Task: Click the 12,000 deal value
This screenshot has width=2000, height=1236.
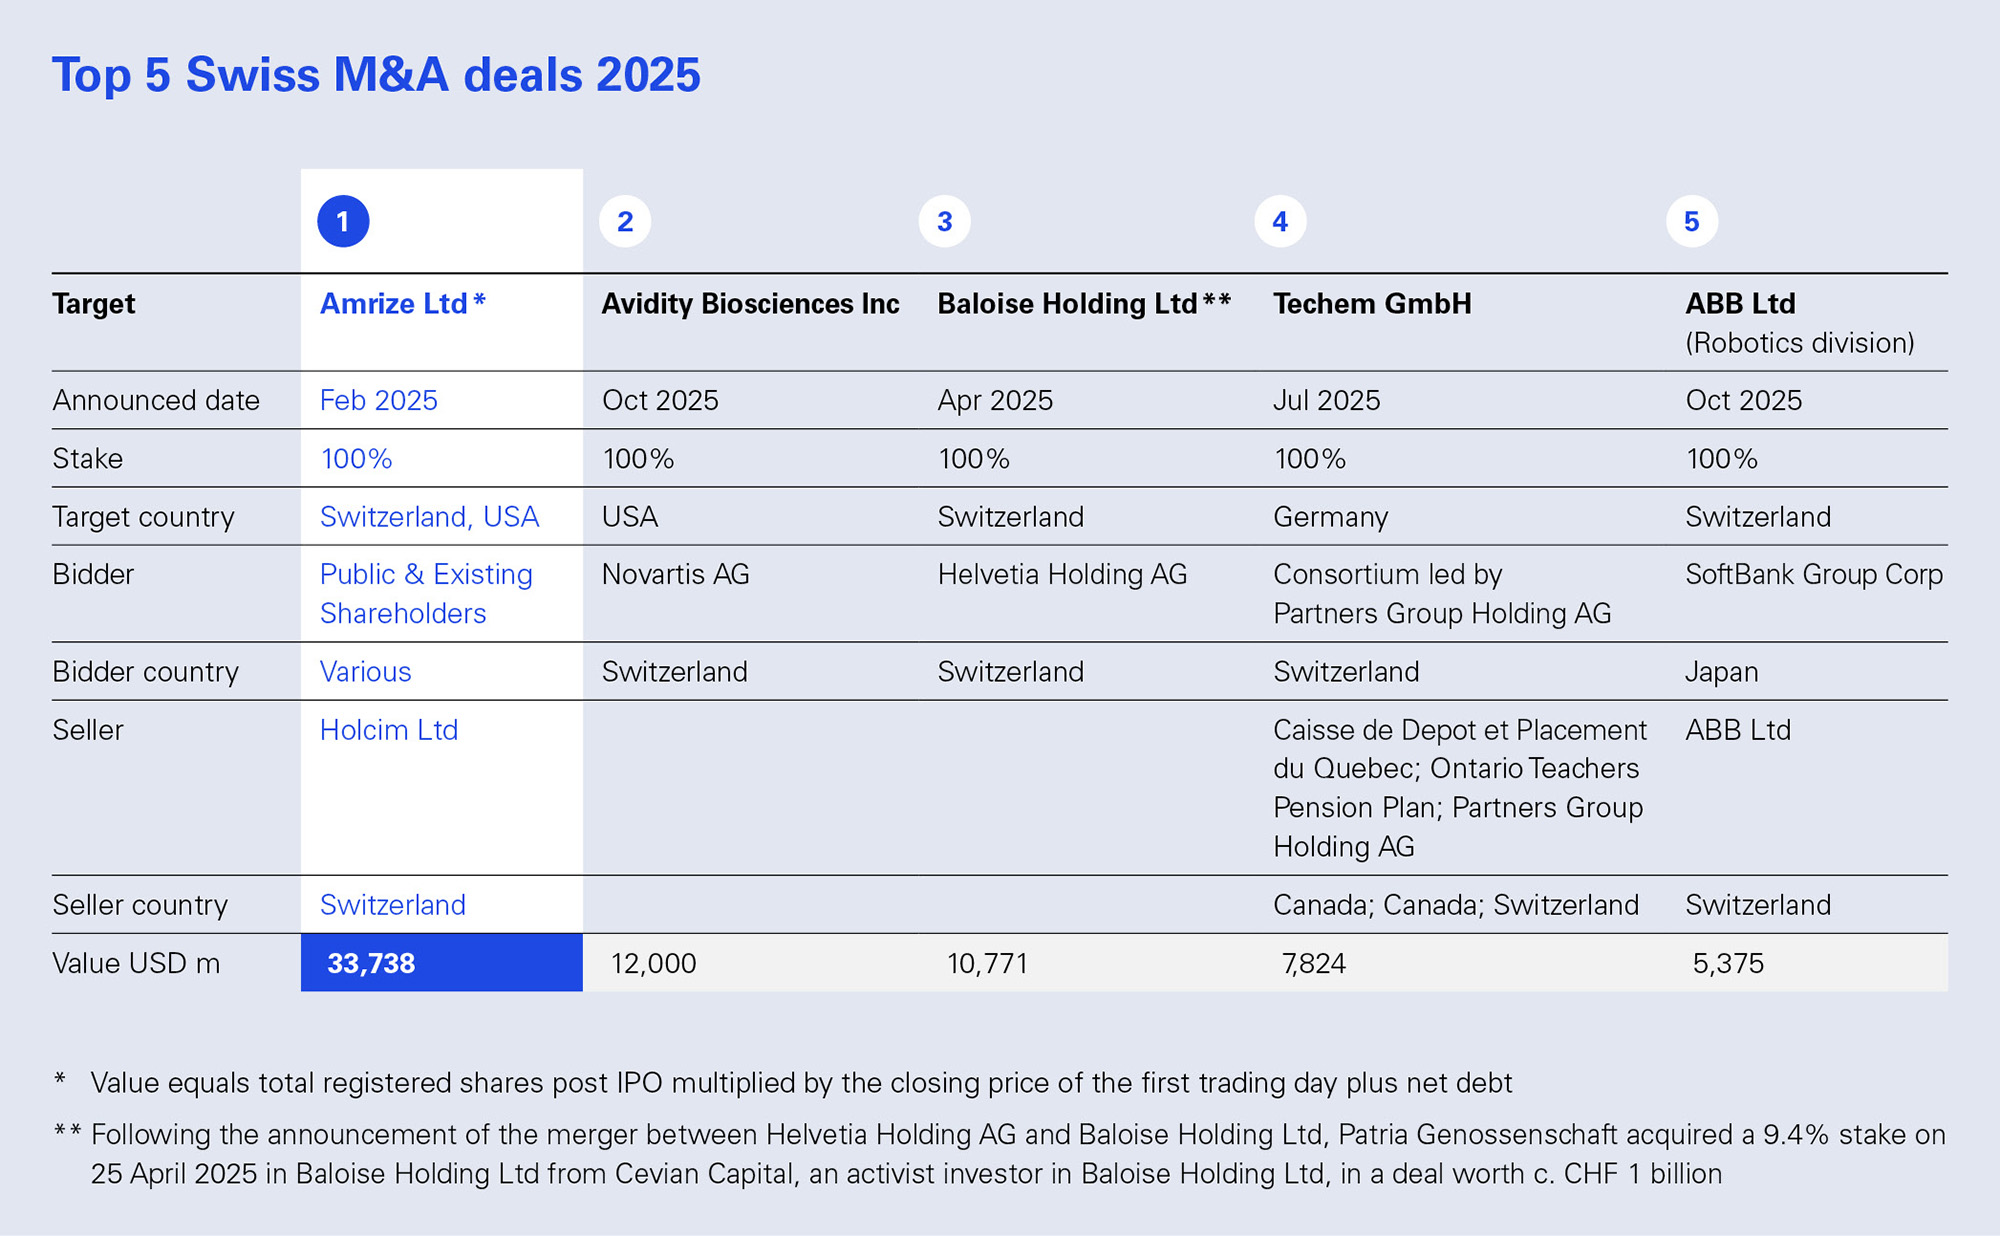Action: (653, 963)
